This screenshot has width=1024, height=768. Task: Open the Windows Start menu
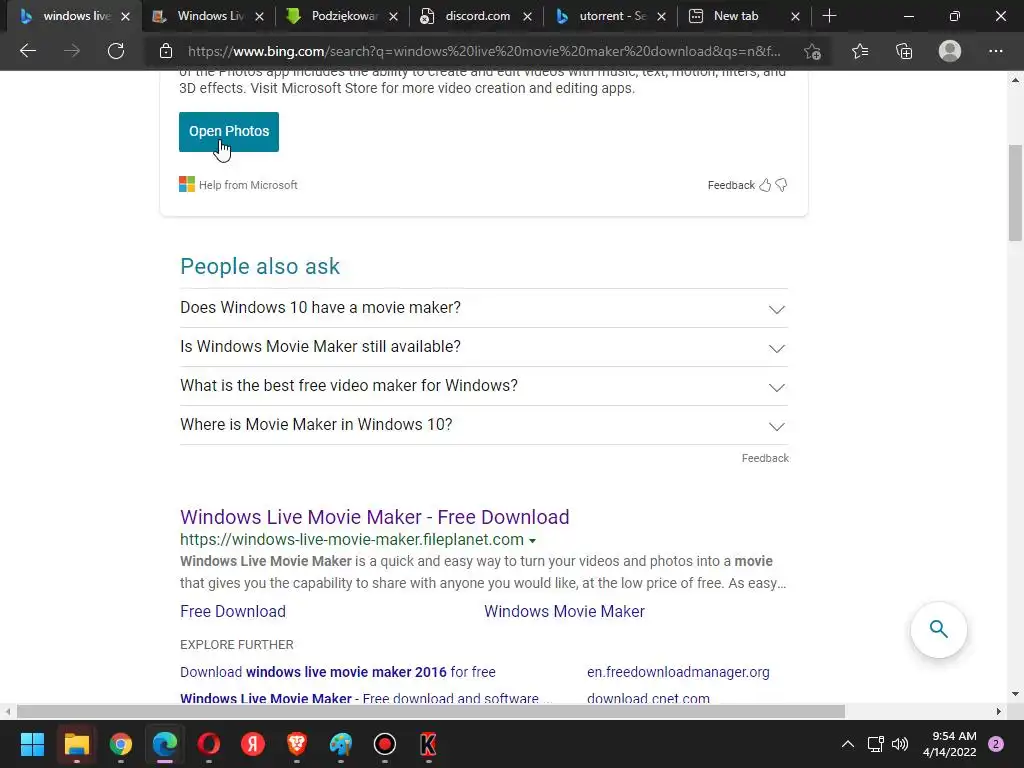coord(32,744)
